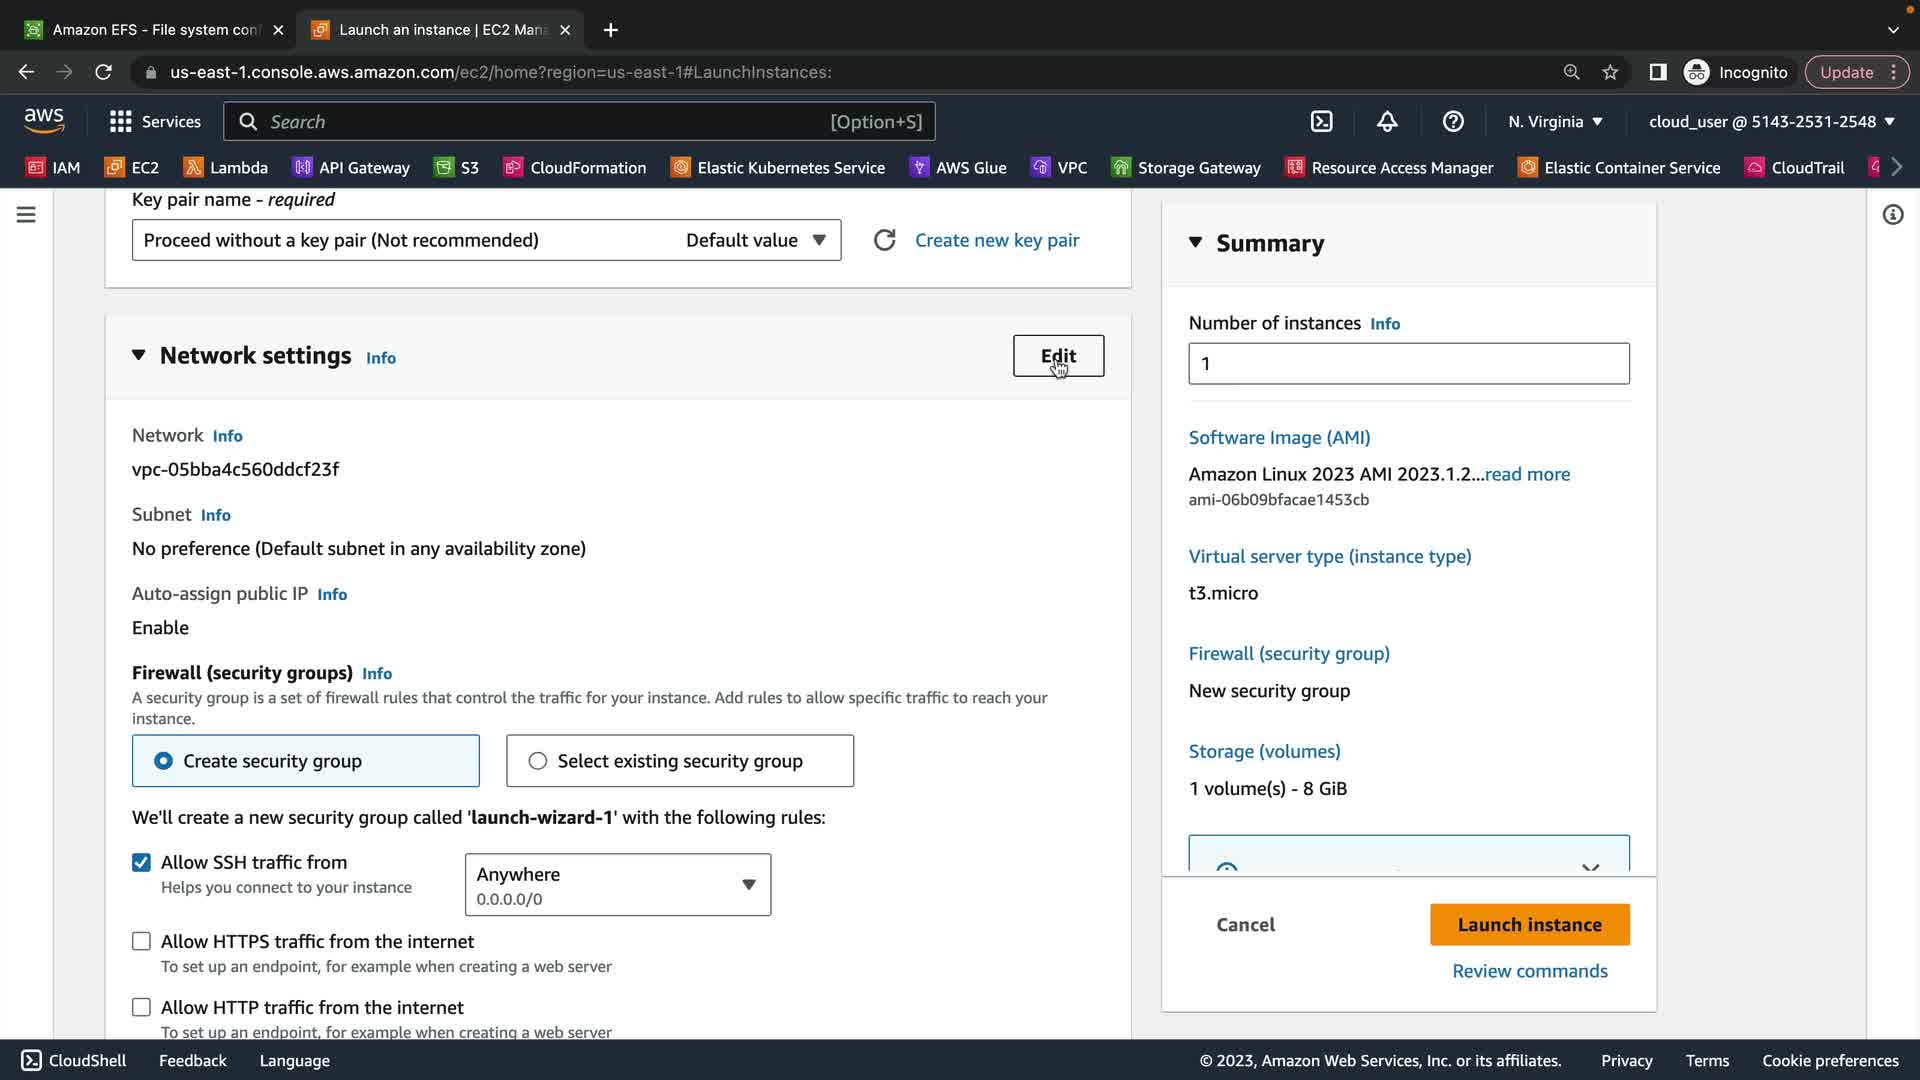Viewport: 1920px width, 1080px height.
Task: Enable Allow HTTPS traffic from the internet
Action: [x=141, y=941]
